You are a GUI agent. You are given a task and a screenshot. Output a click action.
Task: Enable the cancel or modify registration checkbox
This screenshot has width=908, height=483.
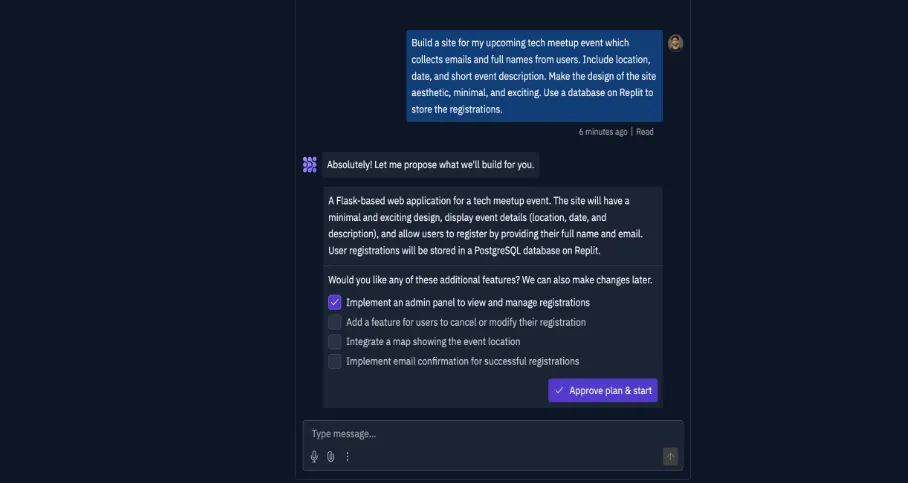pyautogui.click(x=335, y=322)
